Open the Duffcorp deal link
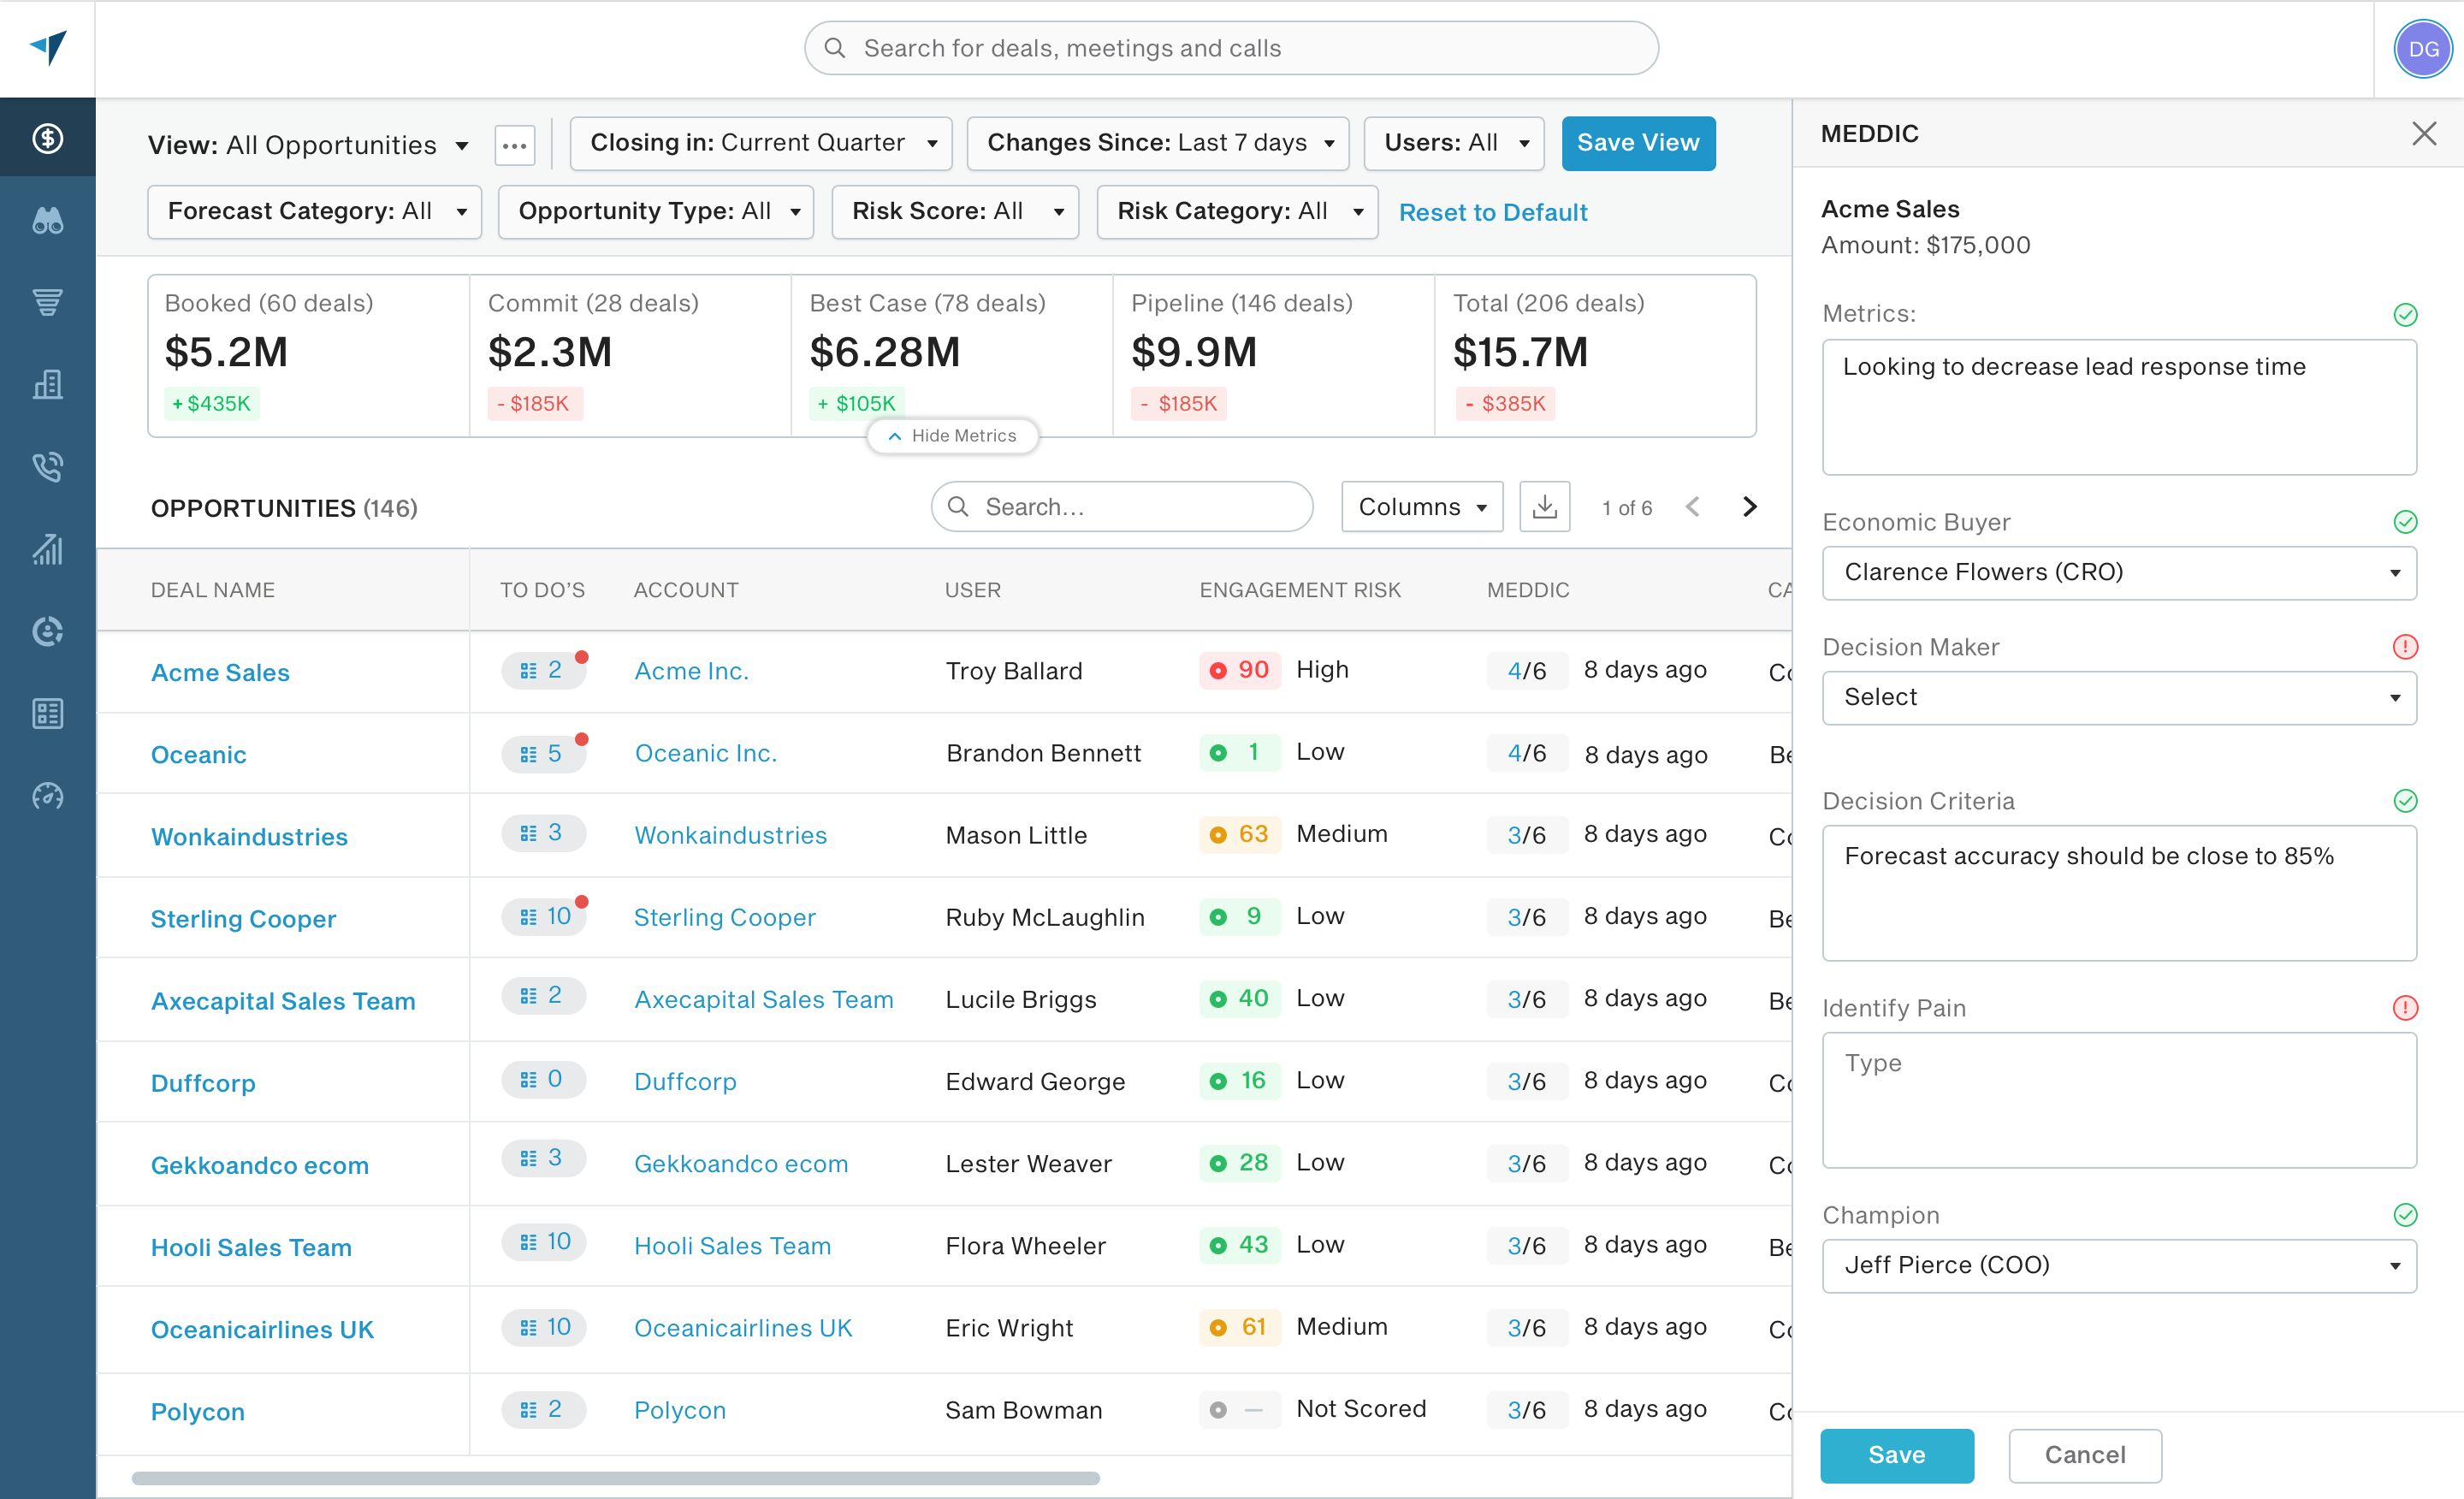 pyautogui.click(x=203, y=1083)
